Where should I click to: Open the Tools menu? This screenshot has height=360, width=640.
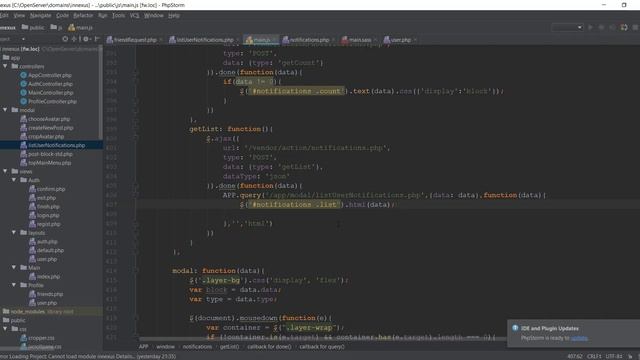click(118, 16)
